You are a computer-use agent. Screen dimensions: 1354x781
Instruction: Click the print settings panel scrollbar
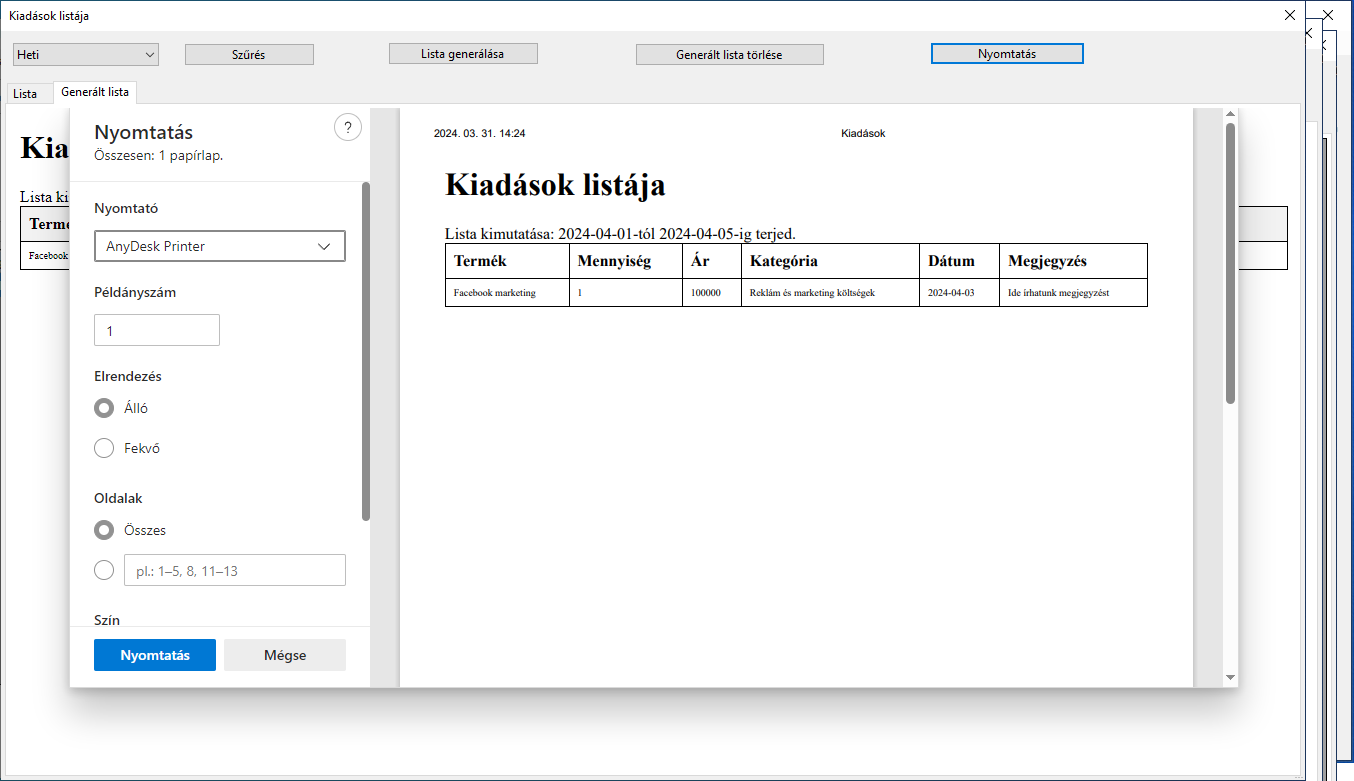point(366,350)
